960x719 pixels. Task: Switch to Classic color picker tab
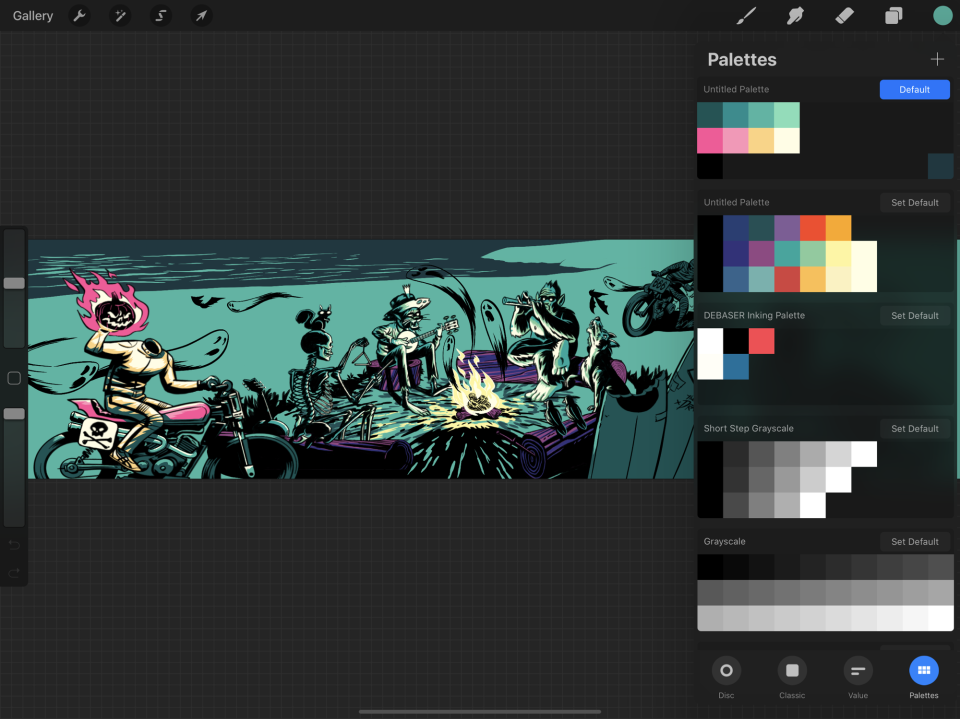pos(792,677)
